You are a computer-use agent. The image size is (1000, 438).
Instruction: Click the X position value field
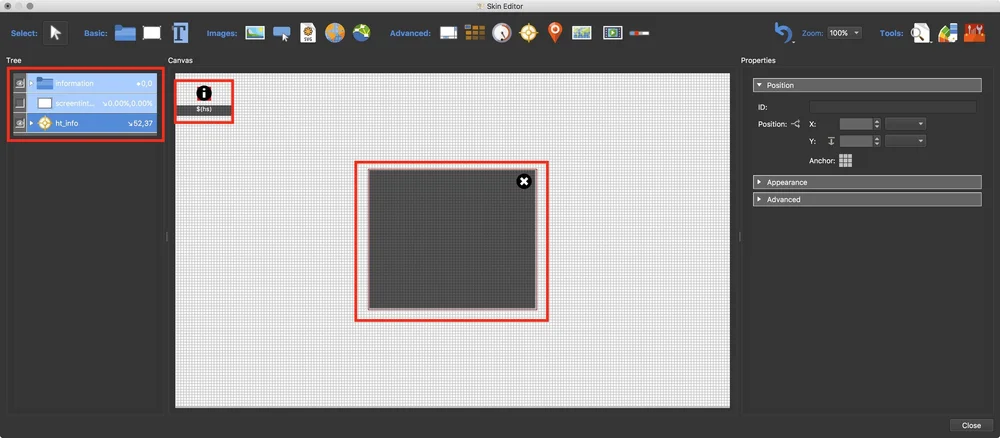click(x=856, y=124)
